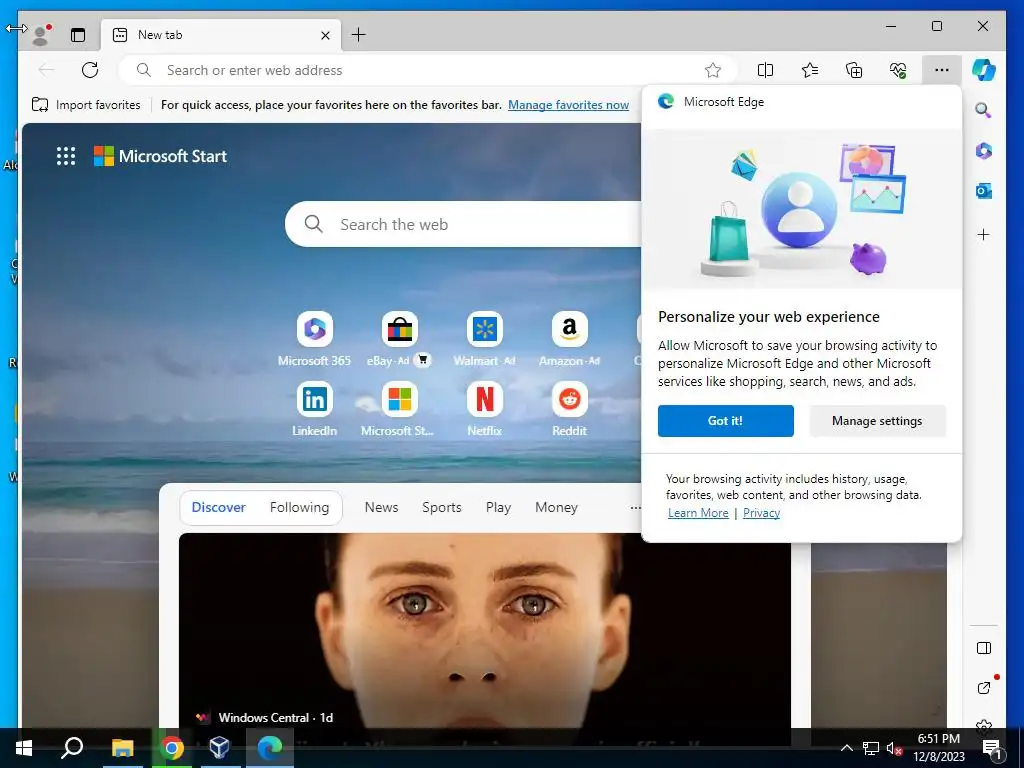Open Settings and more ellipsis menu
The height and width of the screenshot is (768, 1024).
click(x=941, y=70)
